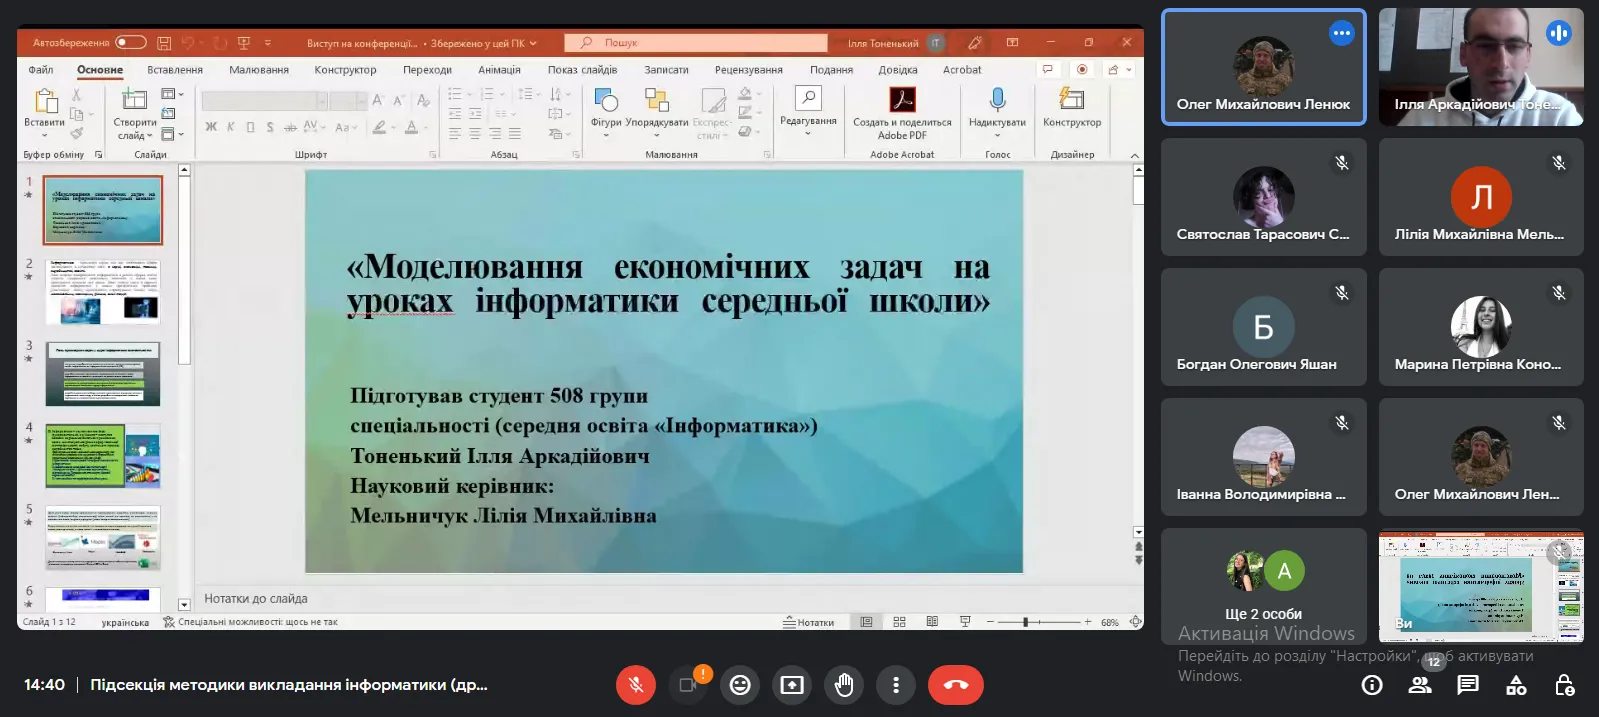Image resolution: width=1599 pixels, height=717 pixels.
Task: Click the fit slide to window icon
Action: pos(1135,622)
